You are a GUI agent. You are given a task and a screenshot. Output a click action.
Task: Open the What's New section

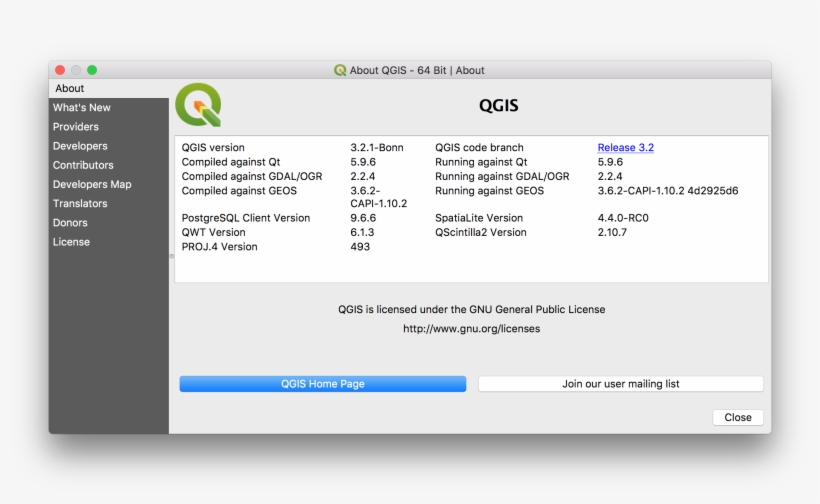pyautogui.click(x=109, y=108)
